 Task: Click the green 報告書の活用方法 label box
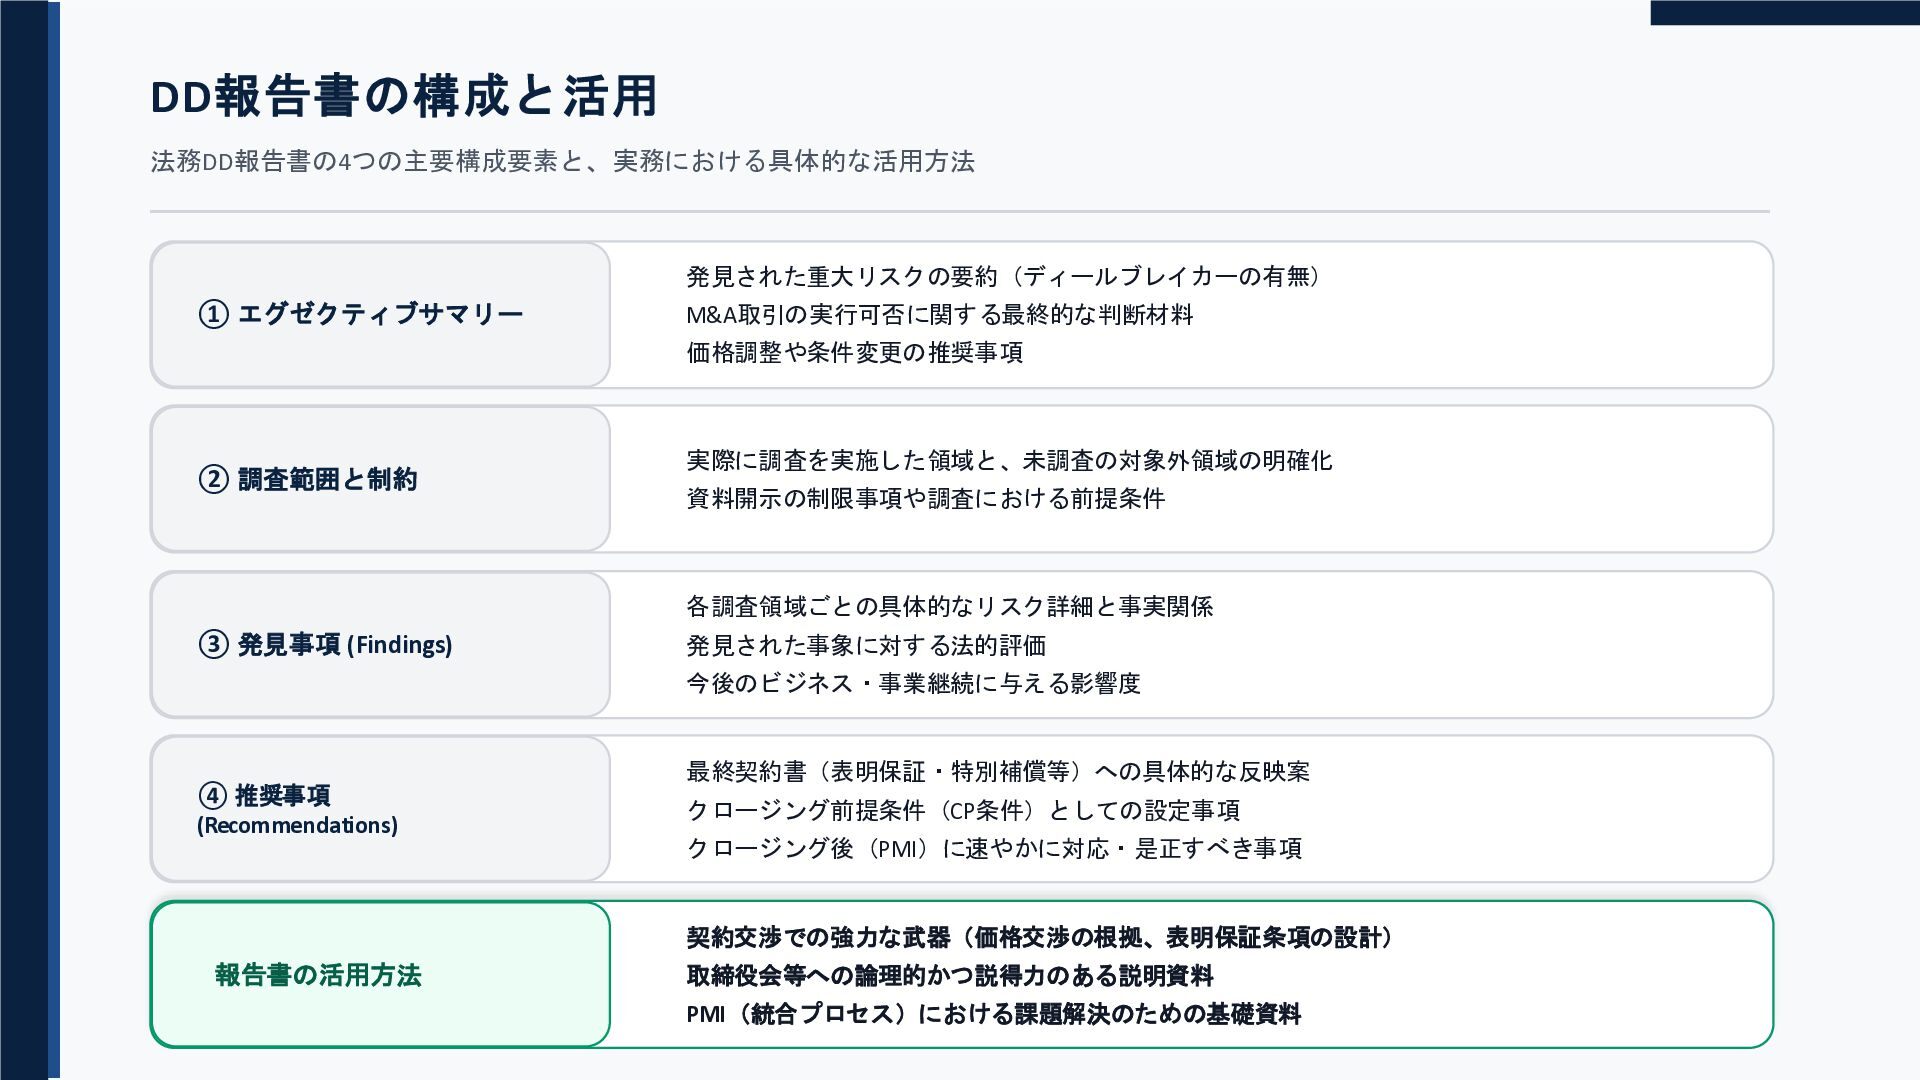click(380, 975)
